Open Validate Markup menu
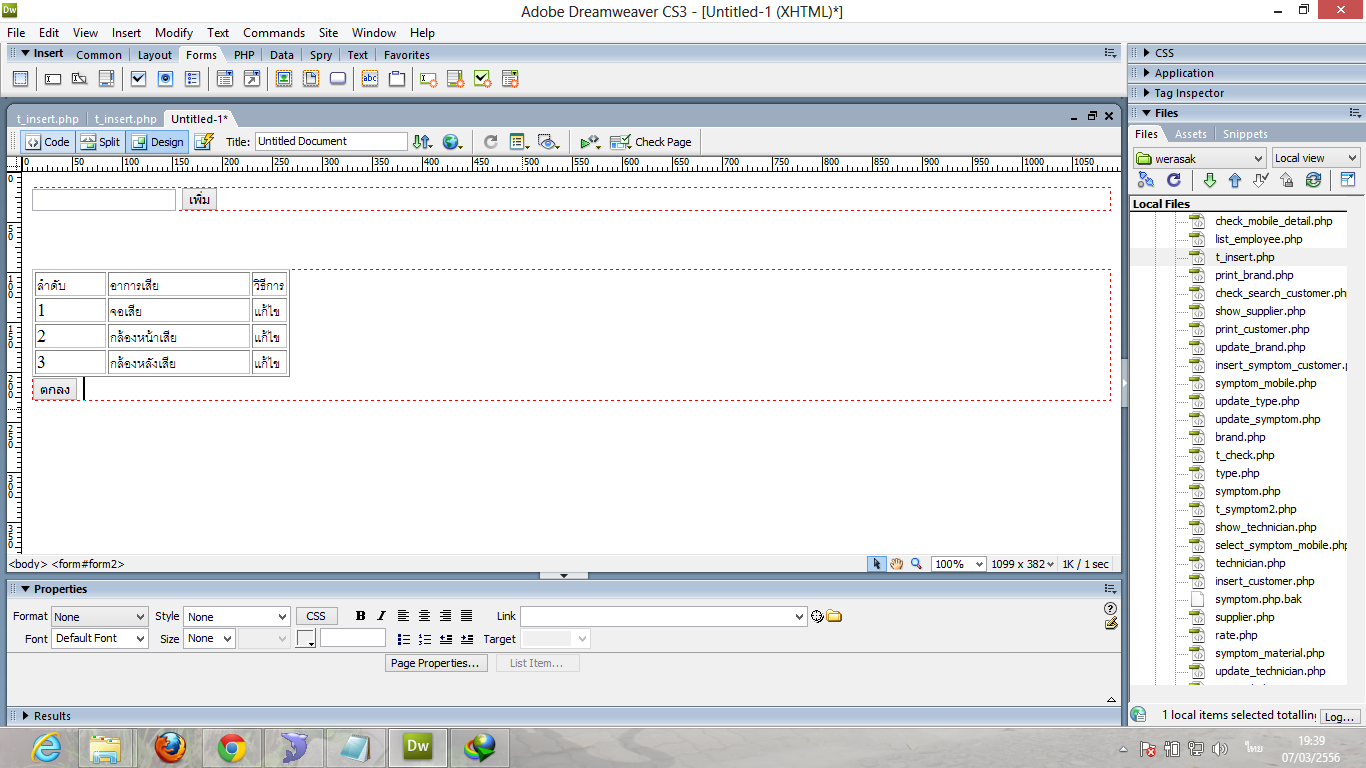This screenshot has width=1366, height=768. click(590, 142)
